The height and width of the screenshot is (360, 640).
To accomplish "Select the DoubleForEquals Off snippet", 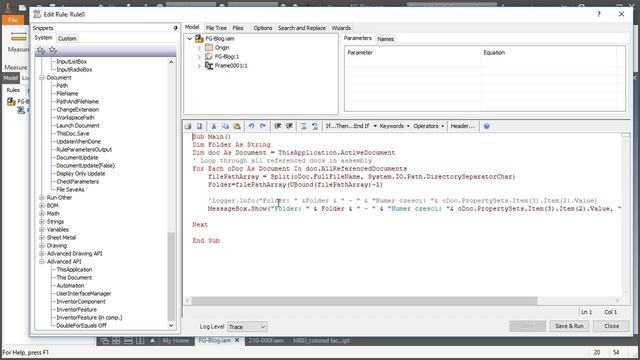I will pos(81,326).
